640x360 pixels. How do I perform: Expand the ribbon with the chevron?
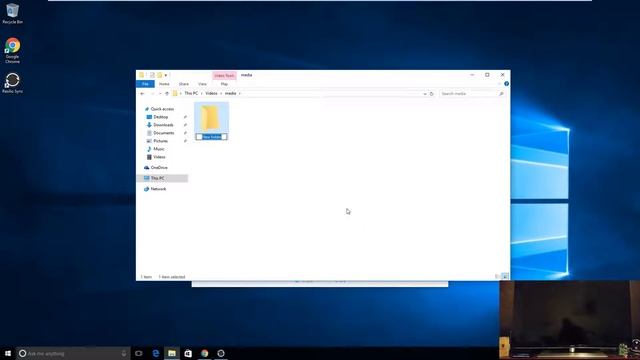499,84
